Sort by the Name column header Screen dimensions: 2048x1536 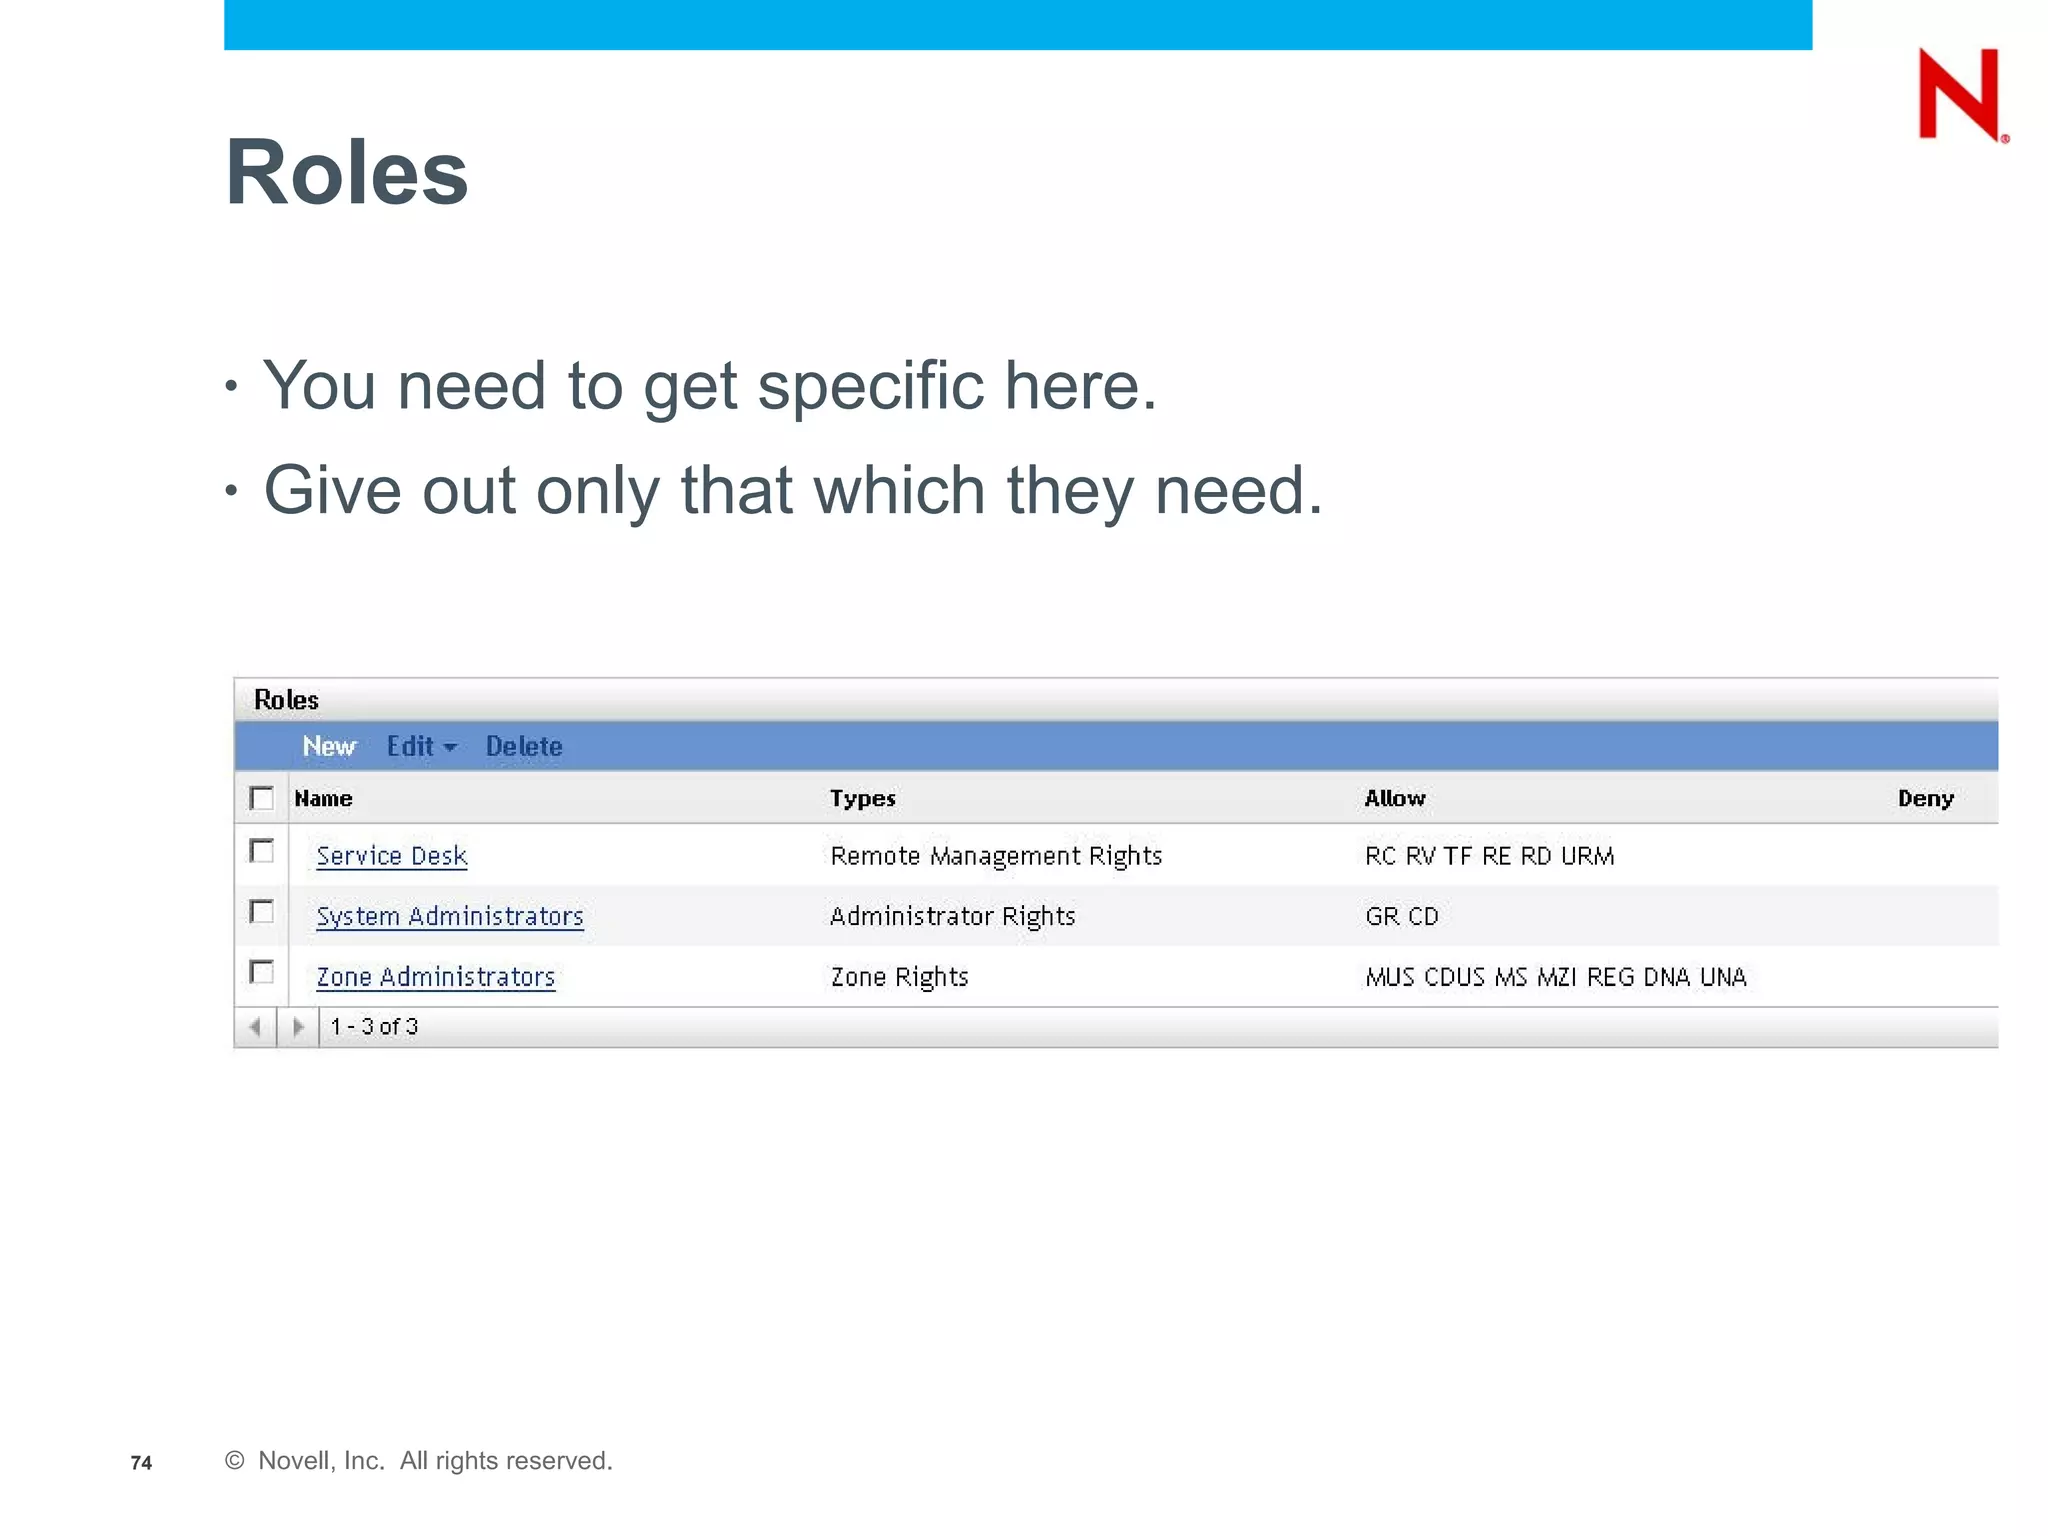[x=323, y=798]
